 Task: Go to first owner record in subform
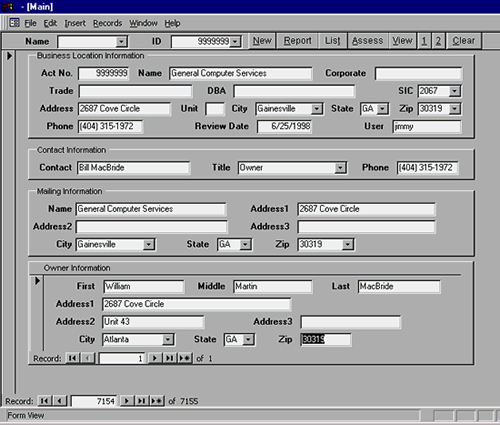point(73,358)
